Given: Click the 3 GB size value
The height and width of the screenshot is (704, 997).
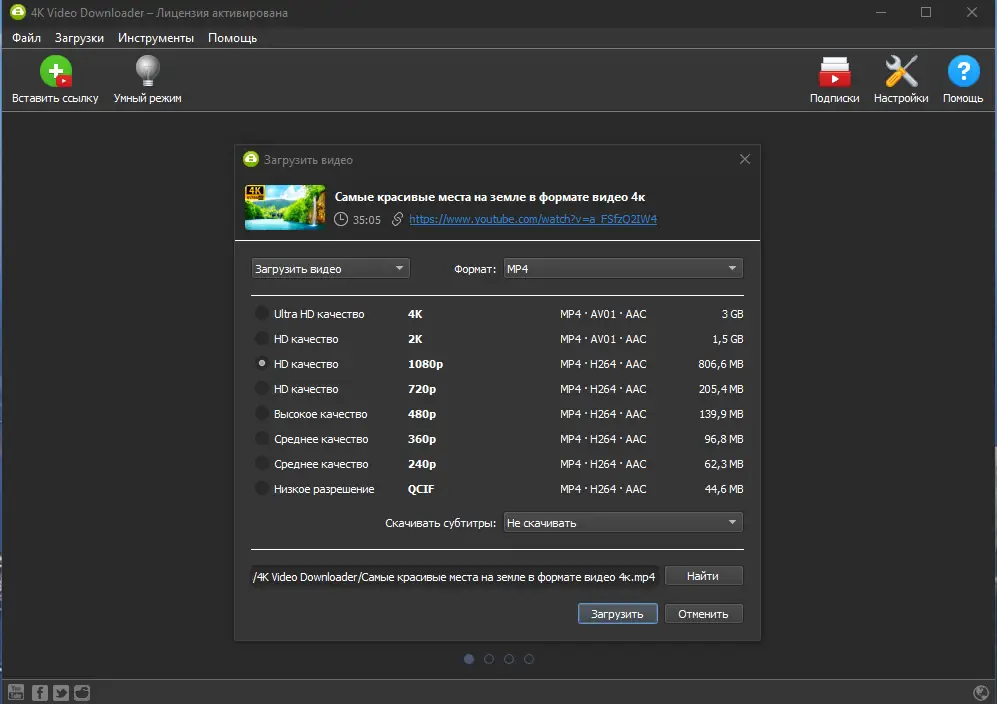Looking at the screenshot, I should [732, 314].
